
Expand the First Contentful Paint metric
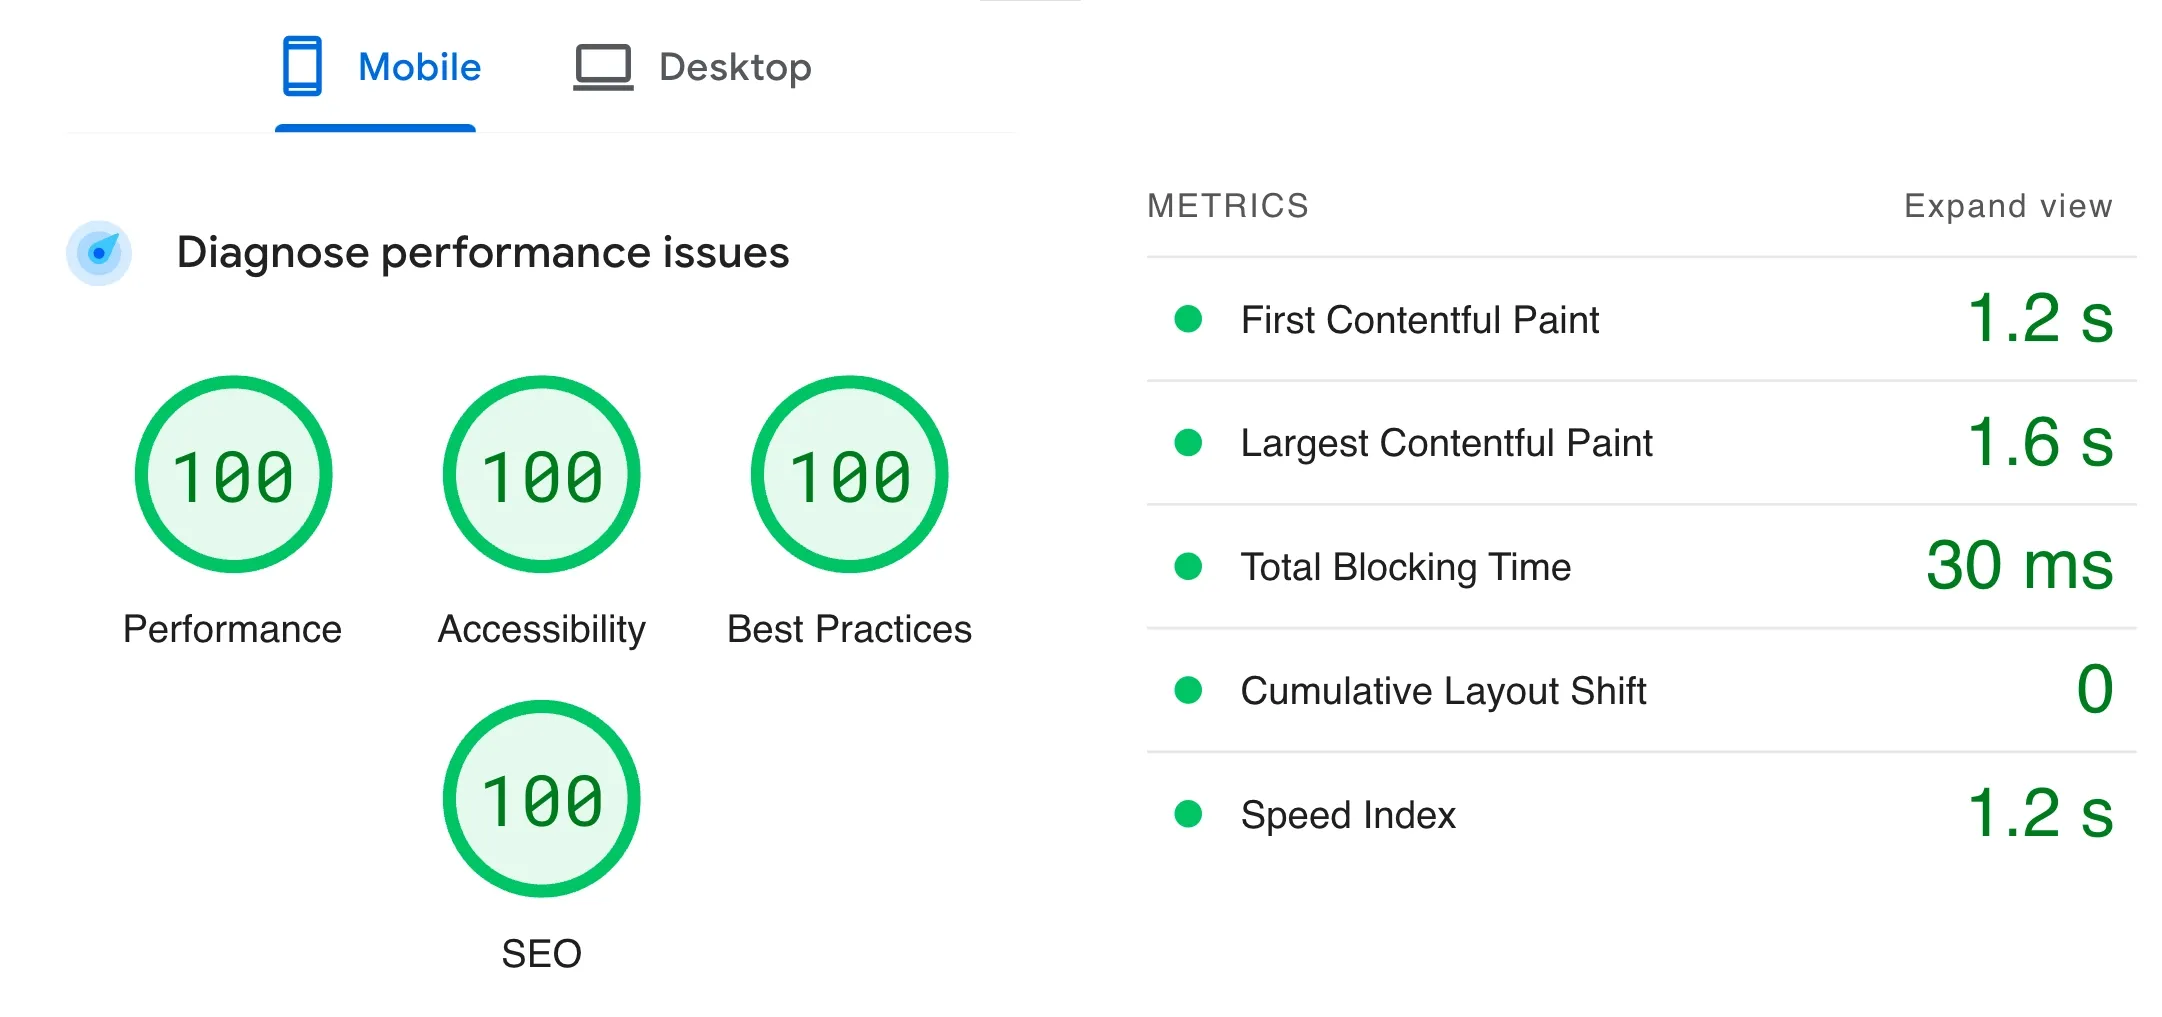click(1419, 320)
